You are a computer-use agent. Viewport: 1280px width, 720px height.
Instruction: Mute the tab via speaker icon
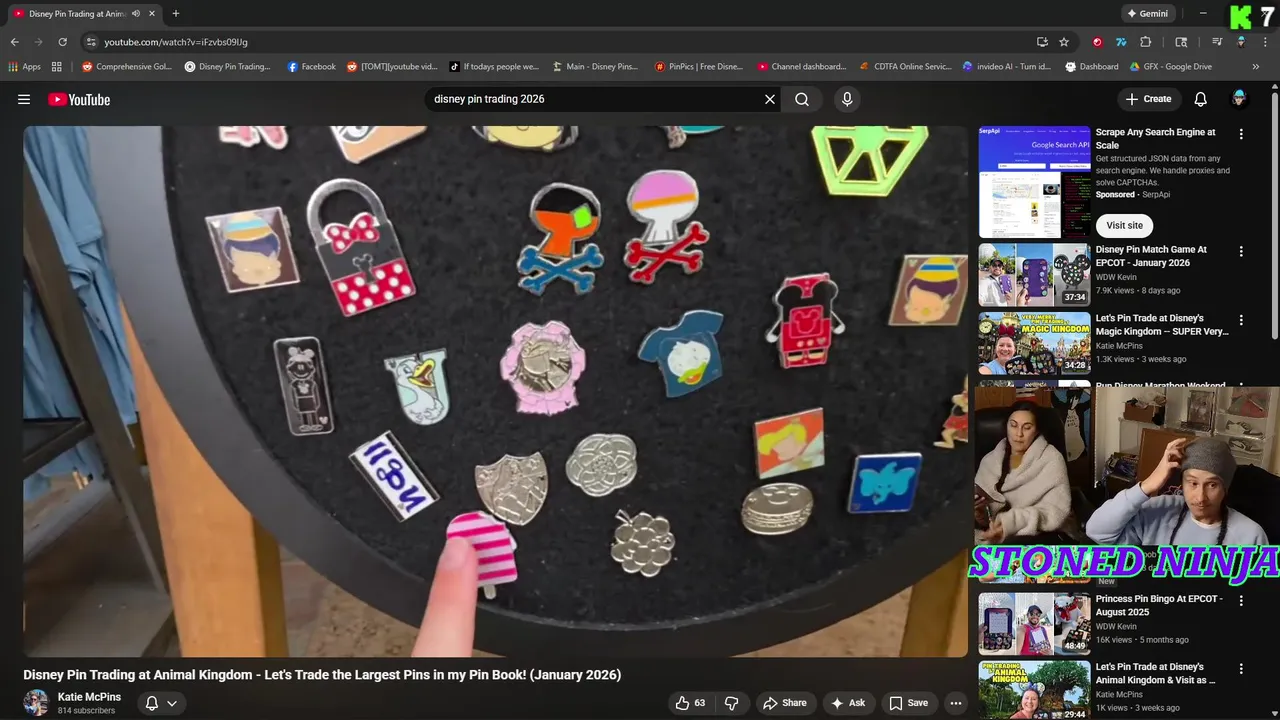136,14
